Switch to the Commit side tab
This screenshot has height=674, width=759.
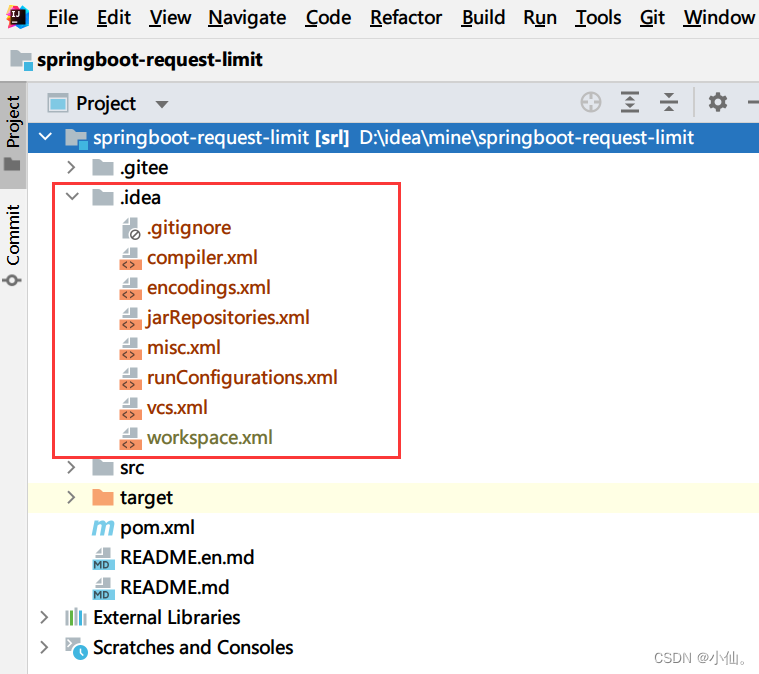pyautogui.click(x=13, y=244)
